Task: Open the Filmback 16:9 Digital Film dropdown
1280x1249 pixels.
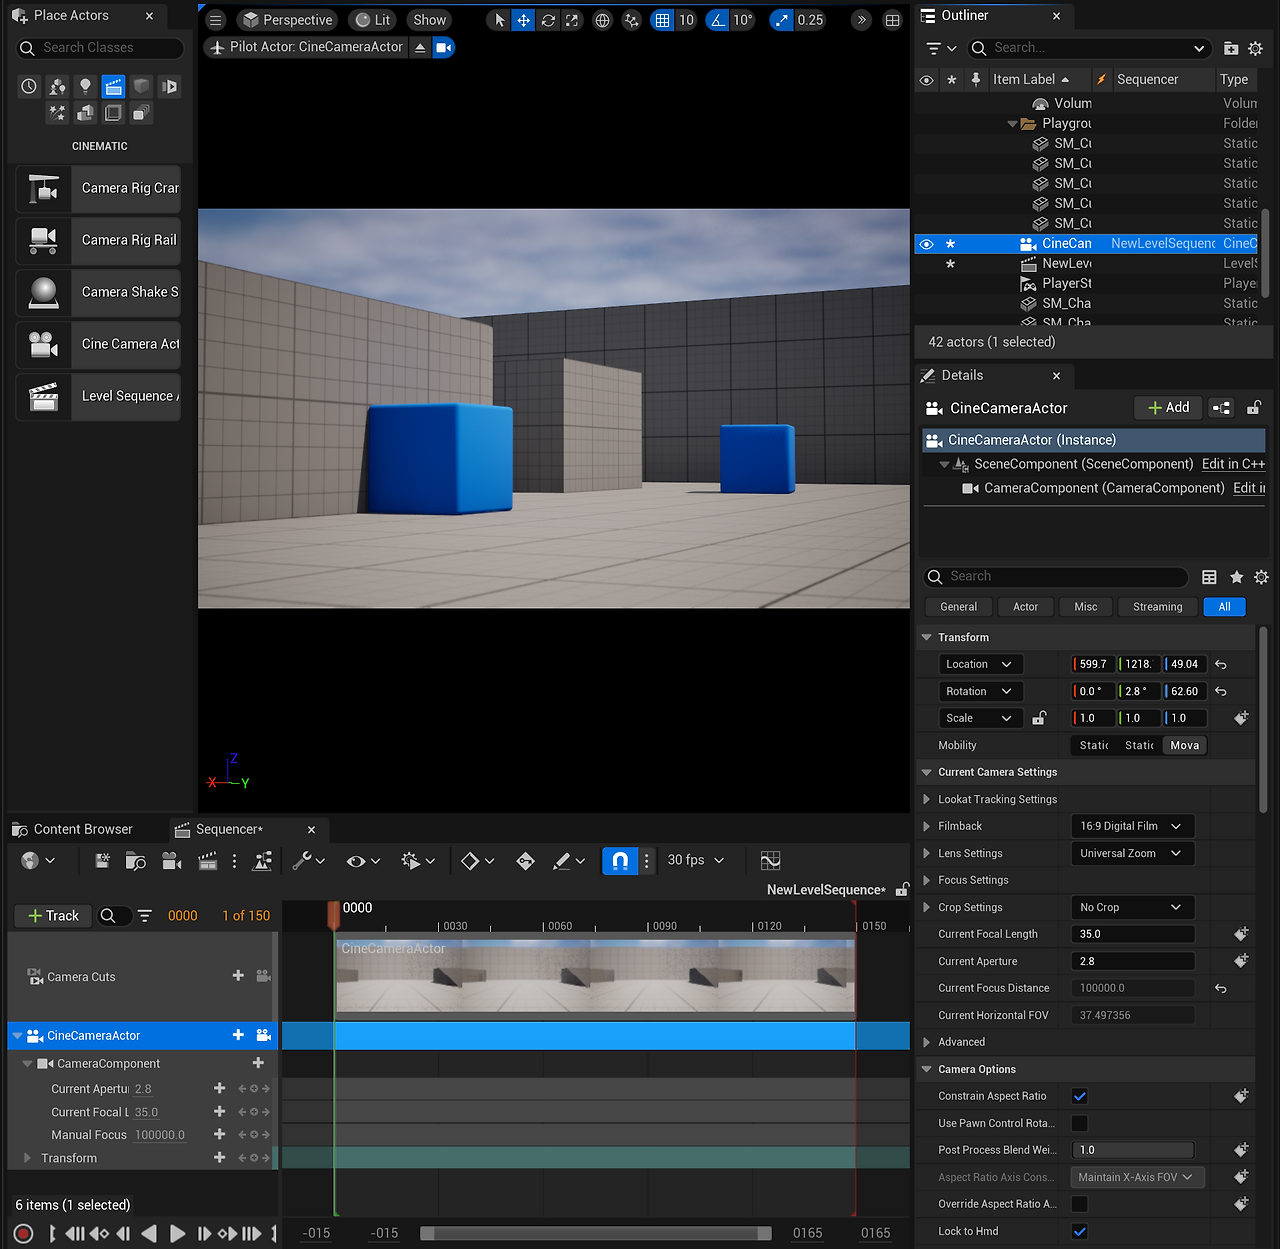Action: coord(1131,827)
